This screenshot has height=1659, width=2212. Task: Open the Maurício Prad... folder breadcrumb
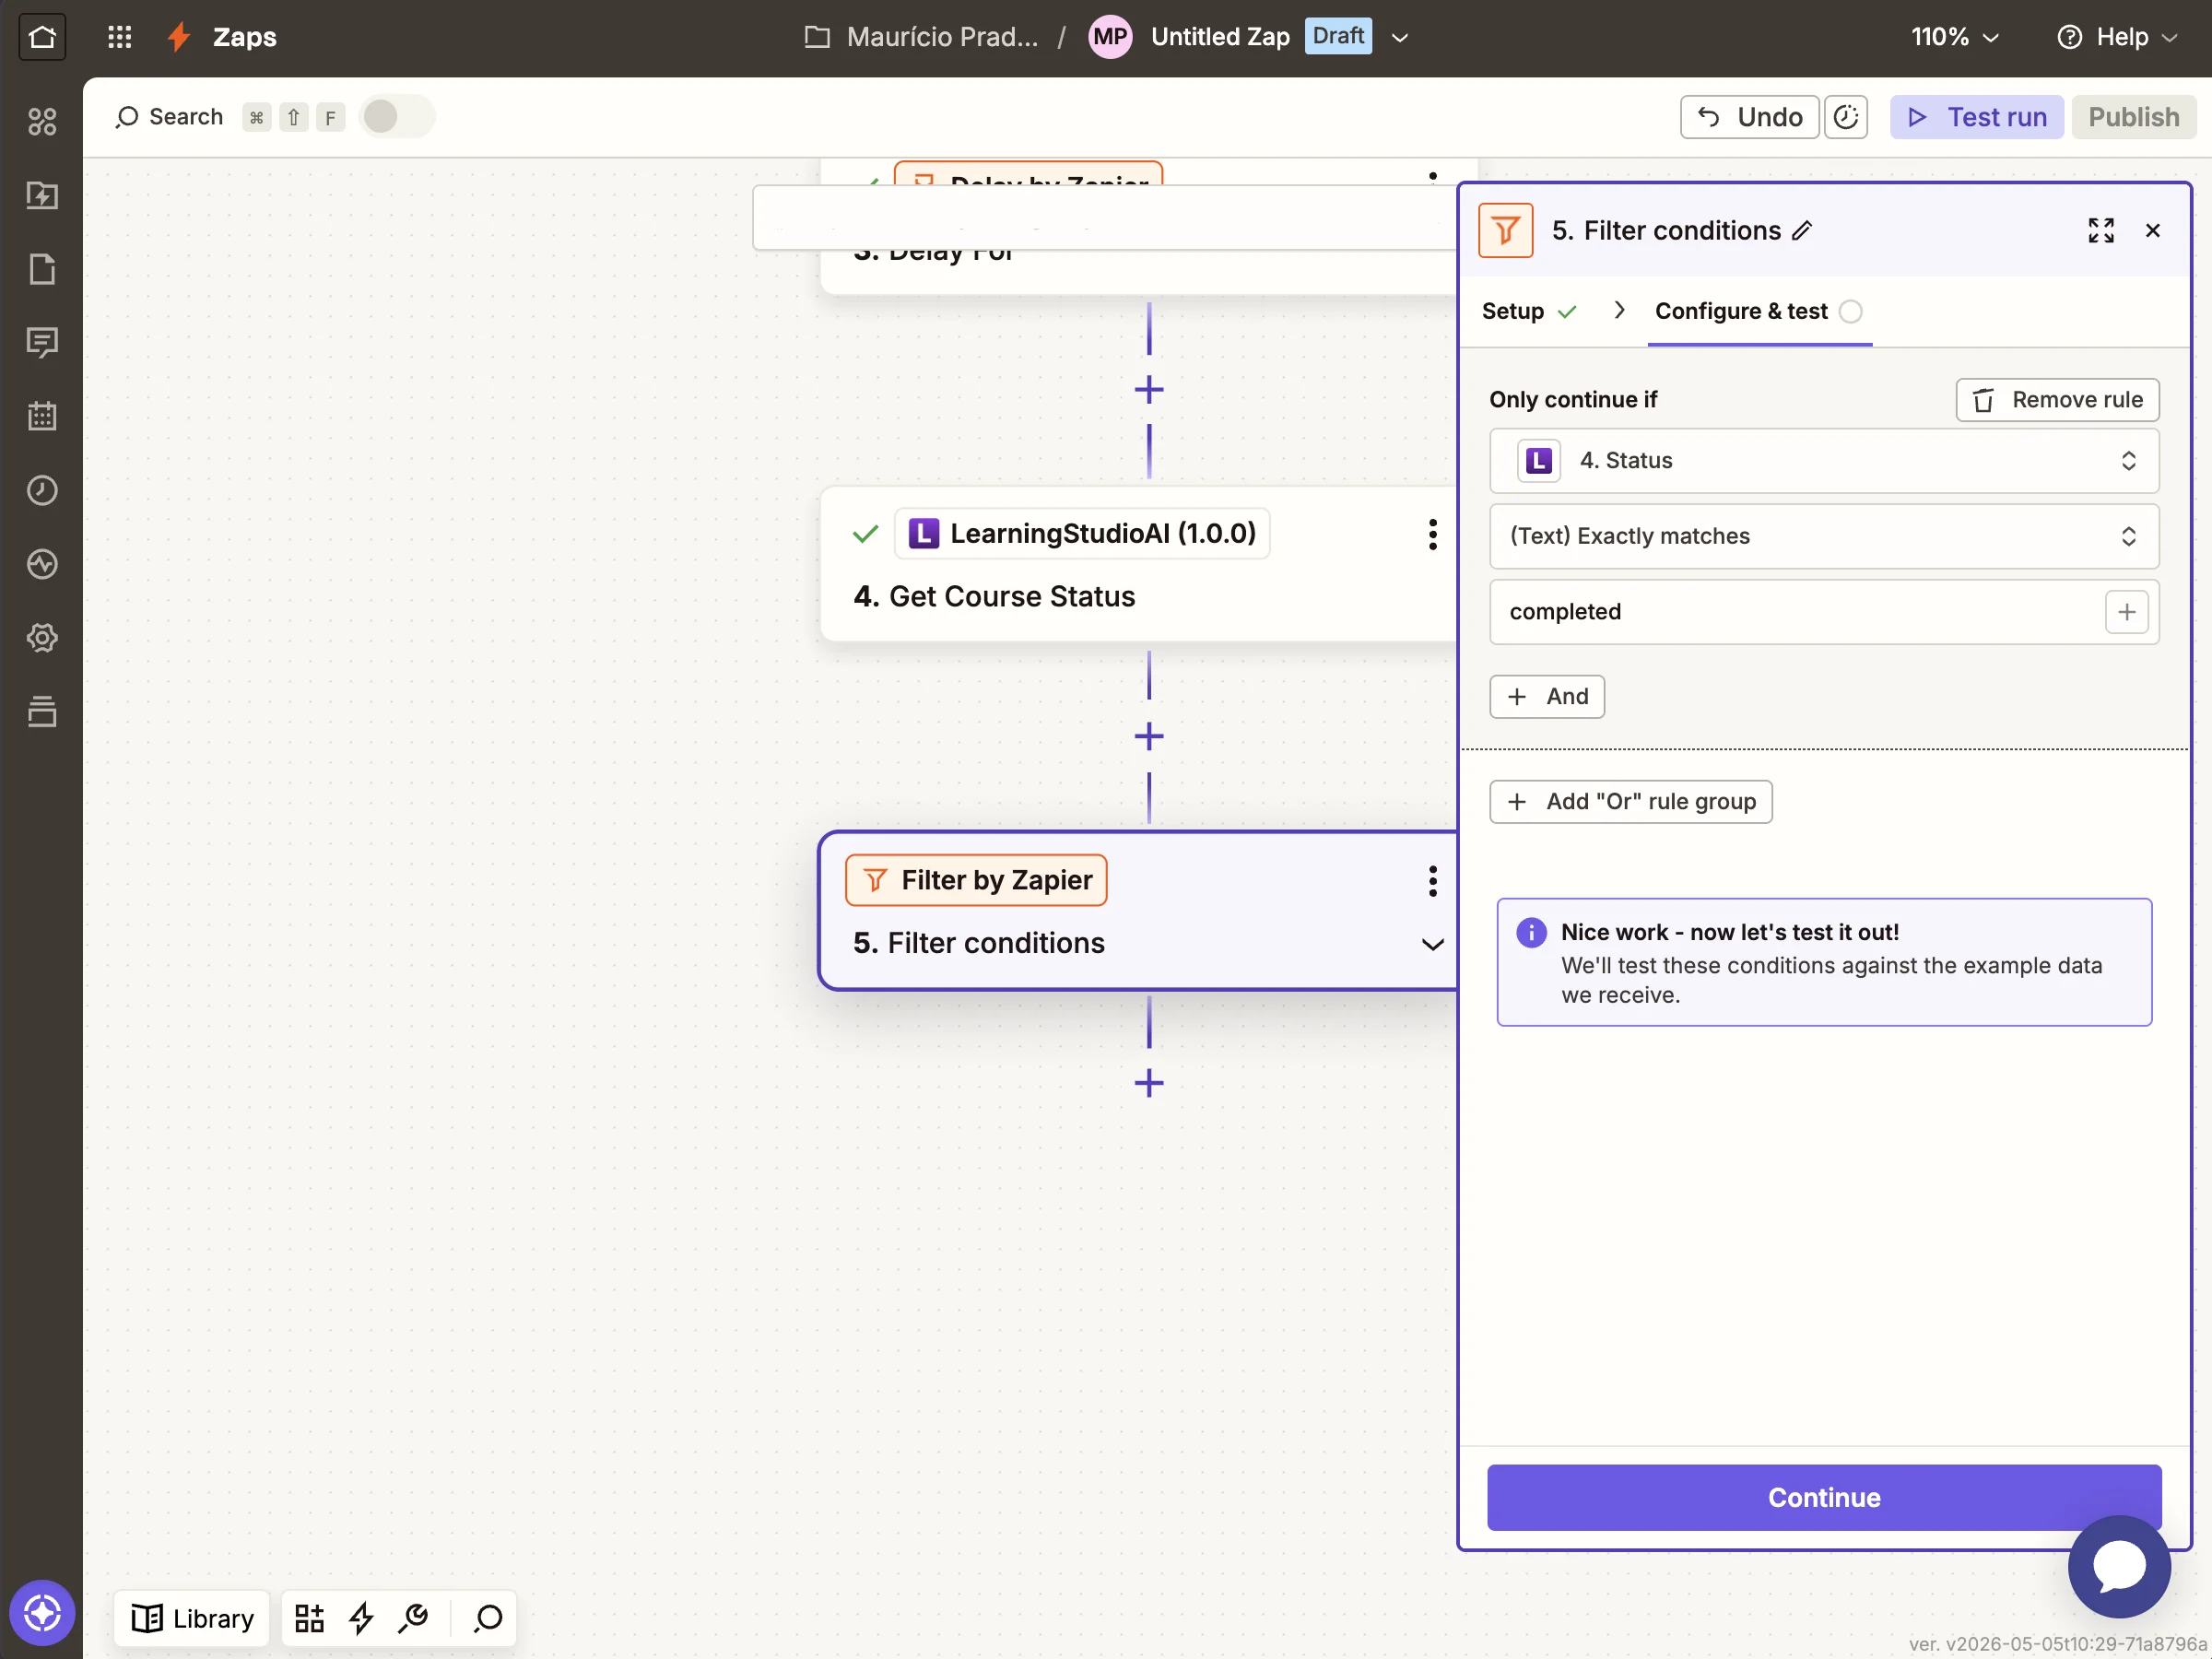click(x=921, y=37)
